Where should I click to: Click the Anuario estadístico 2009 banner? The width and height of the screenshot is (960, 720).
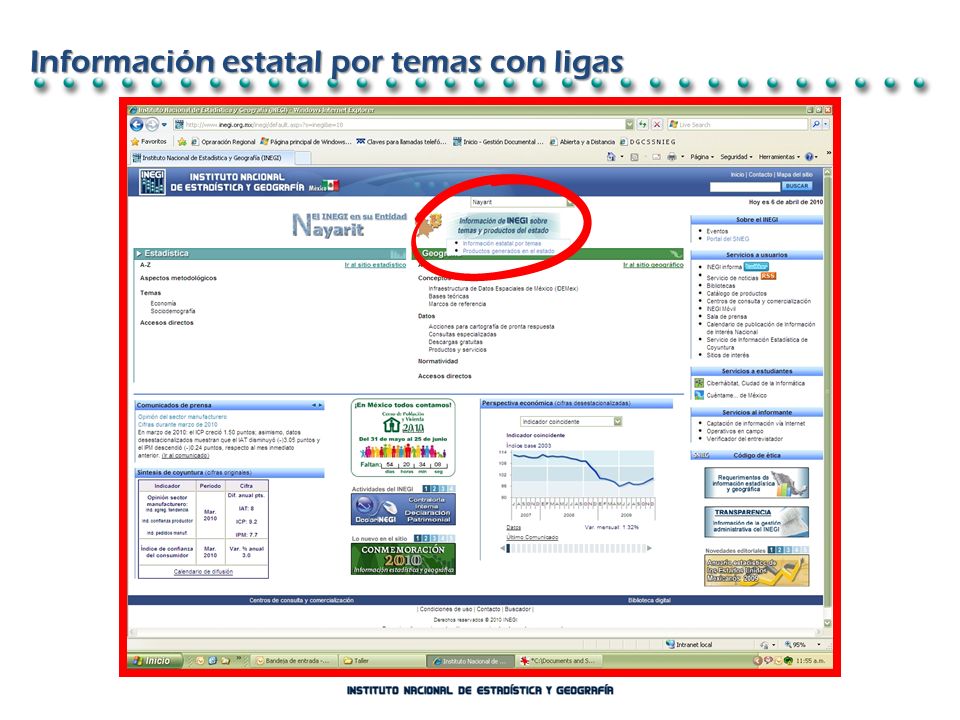pos(757,570)
